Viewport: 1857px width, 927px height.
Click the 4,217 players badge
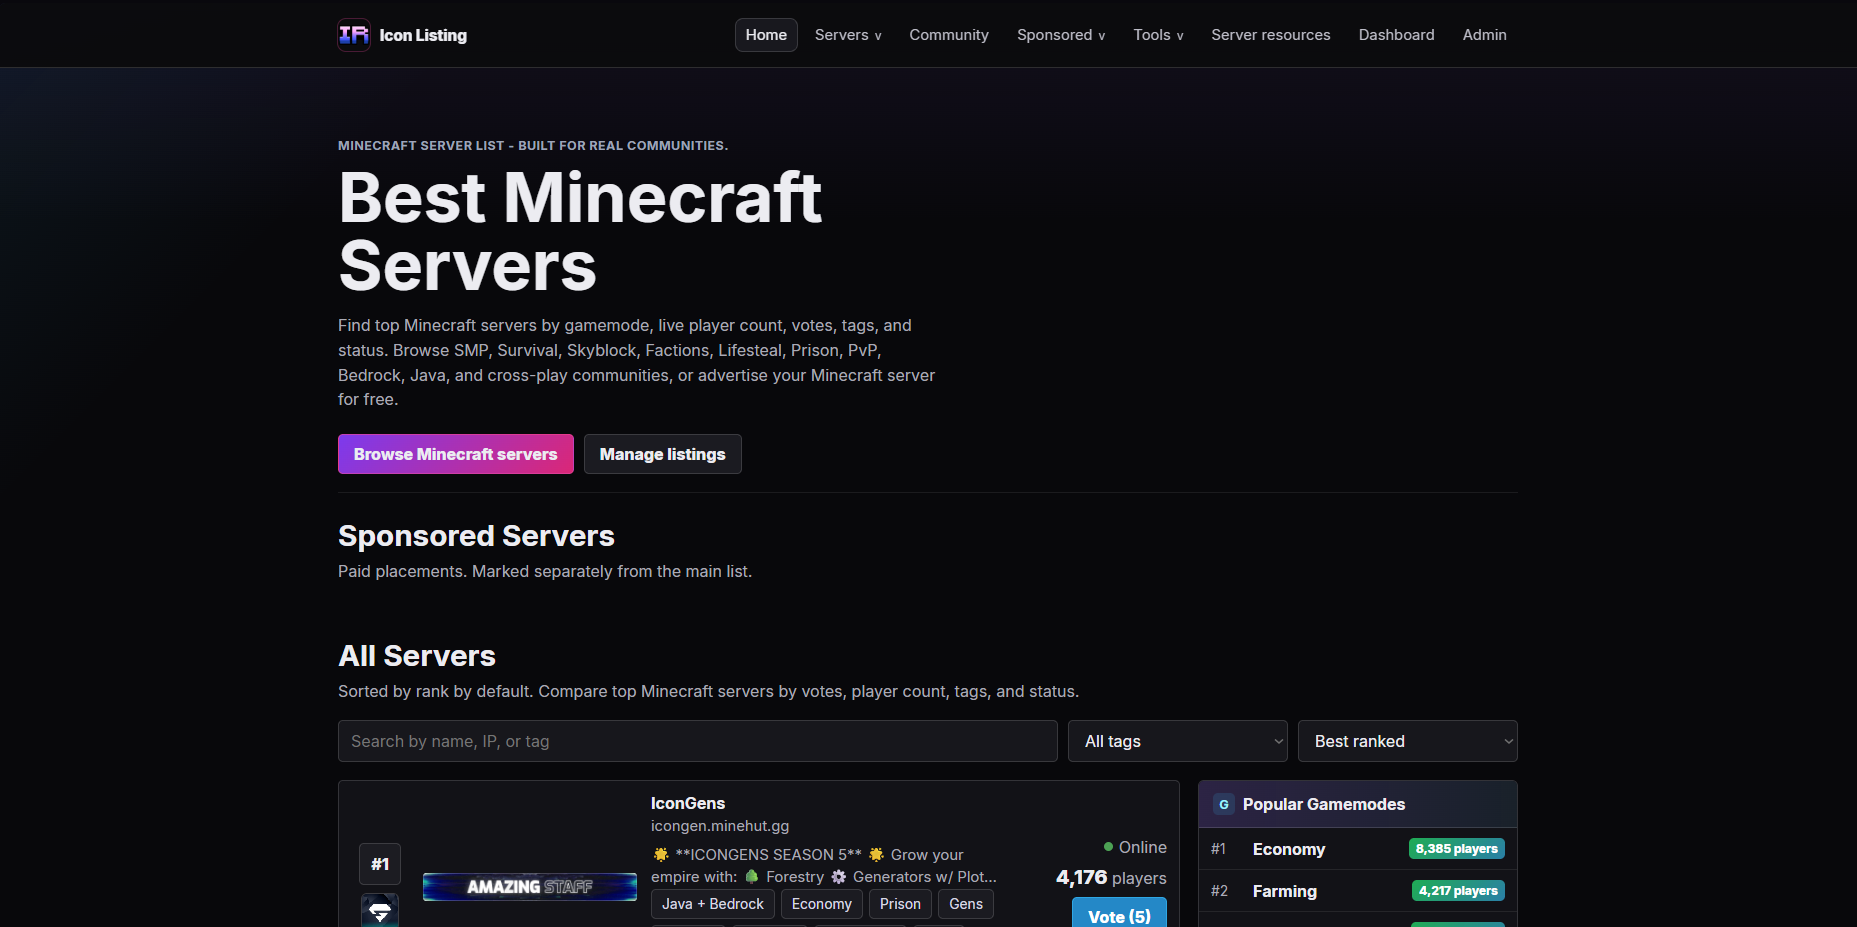coord(1458,891)
